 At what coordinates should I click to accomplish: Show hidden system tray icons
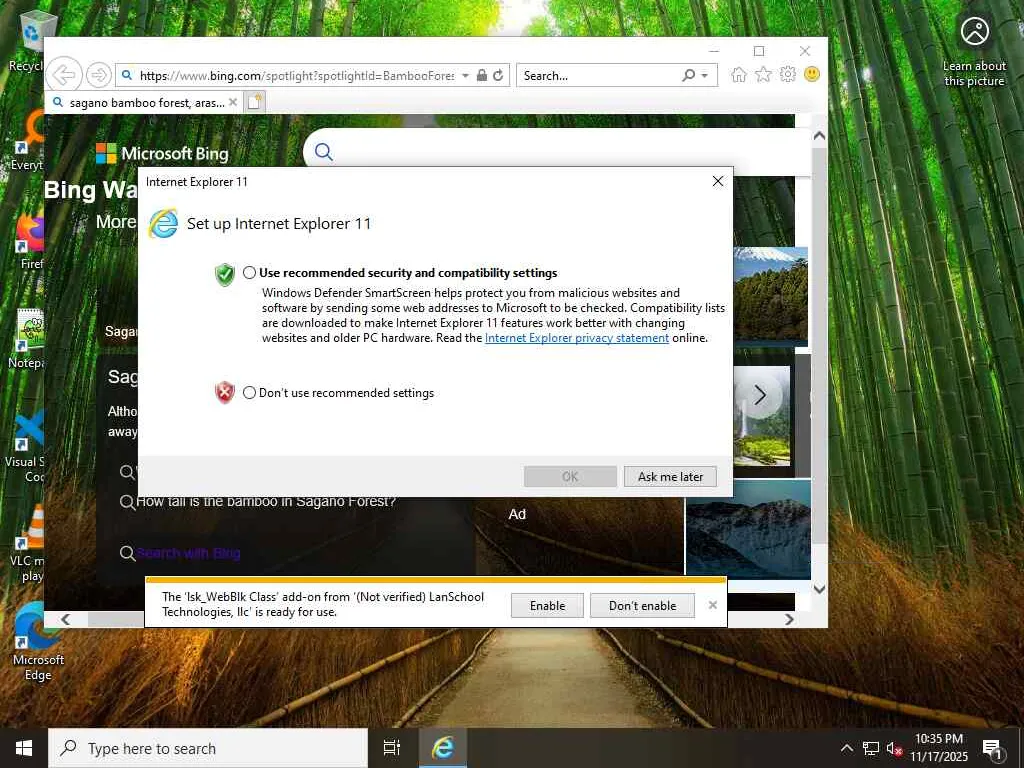(x=846, y=748)
